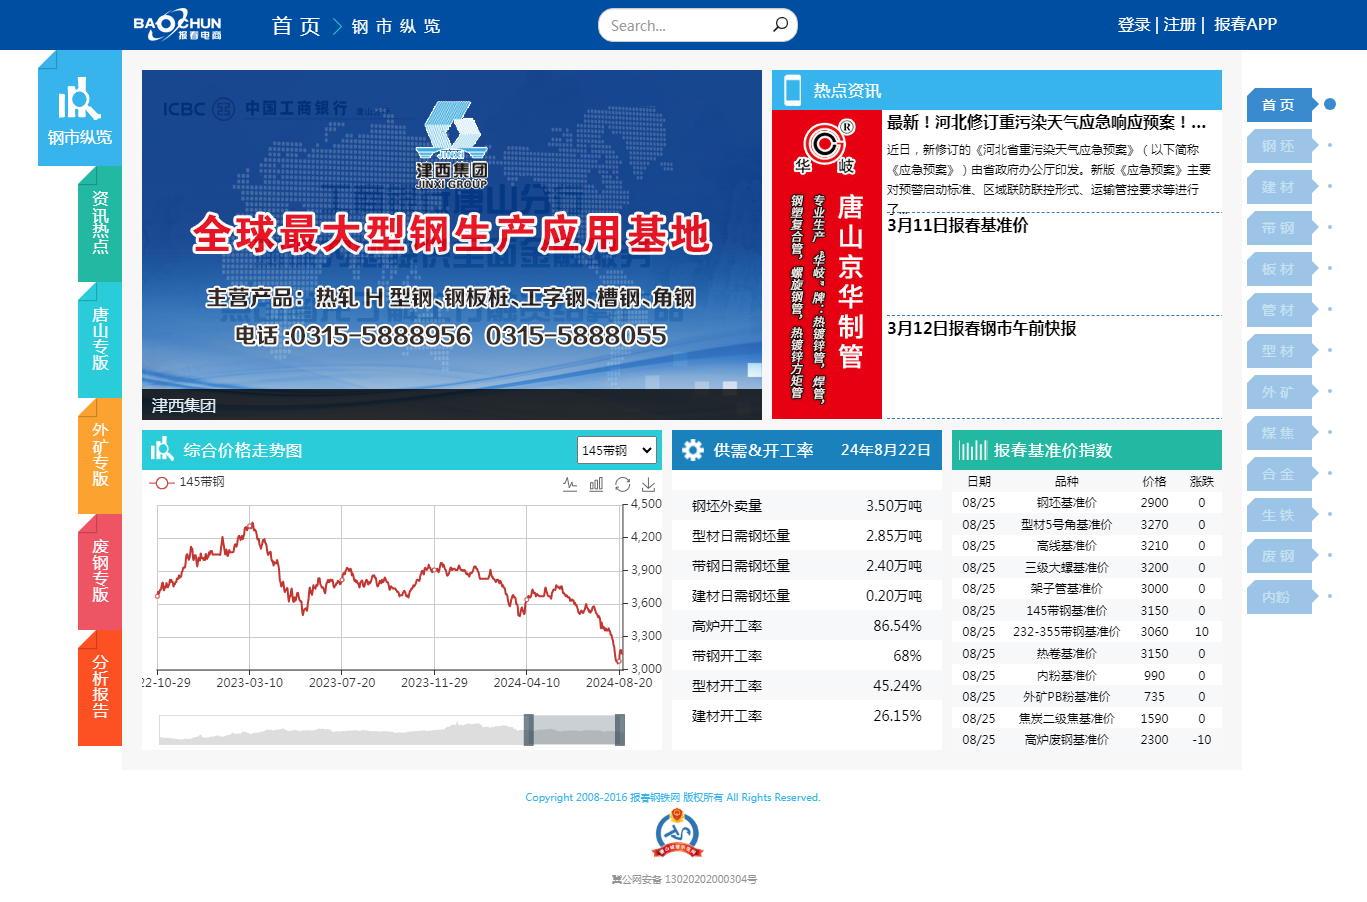The width and height of the screenshot is (1367, 902).
Task: Click the 232-355带钢基准价 index row
Action: pos(1087,632)
